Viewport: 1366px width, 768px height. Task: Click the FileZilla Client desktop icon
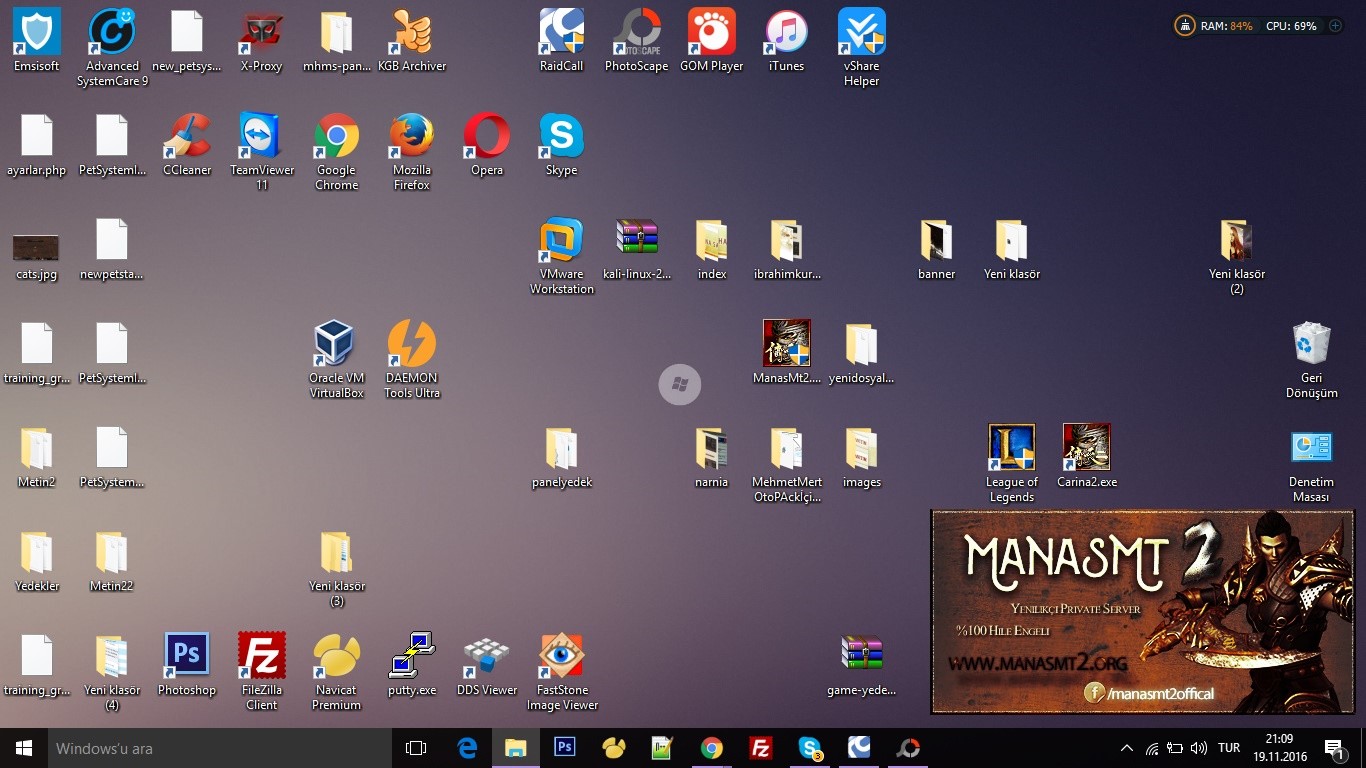262,671
